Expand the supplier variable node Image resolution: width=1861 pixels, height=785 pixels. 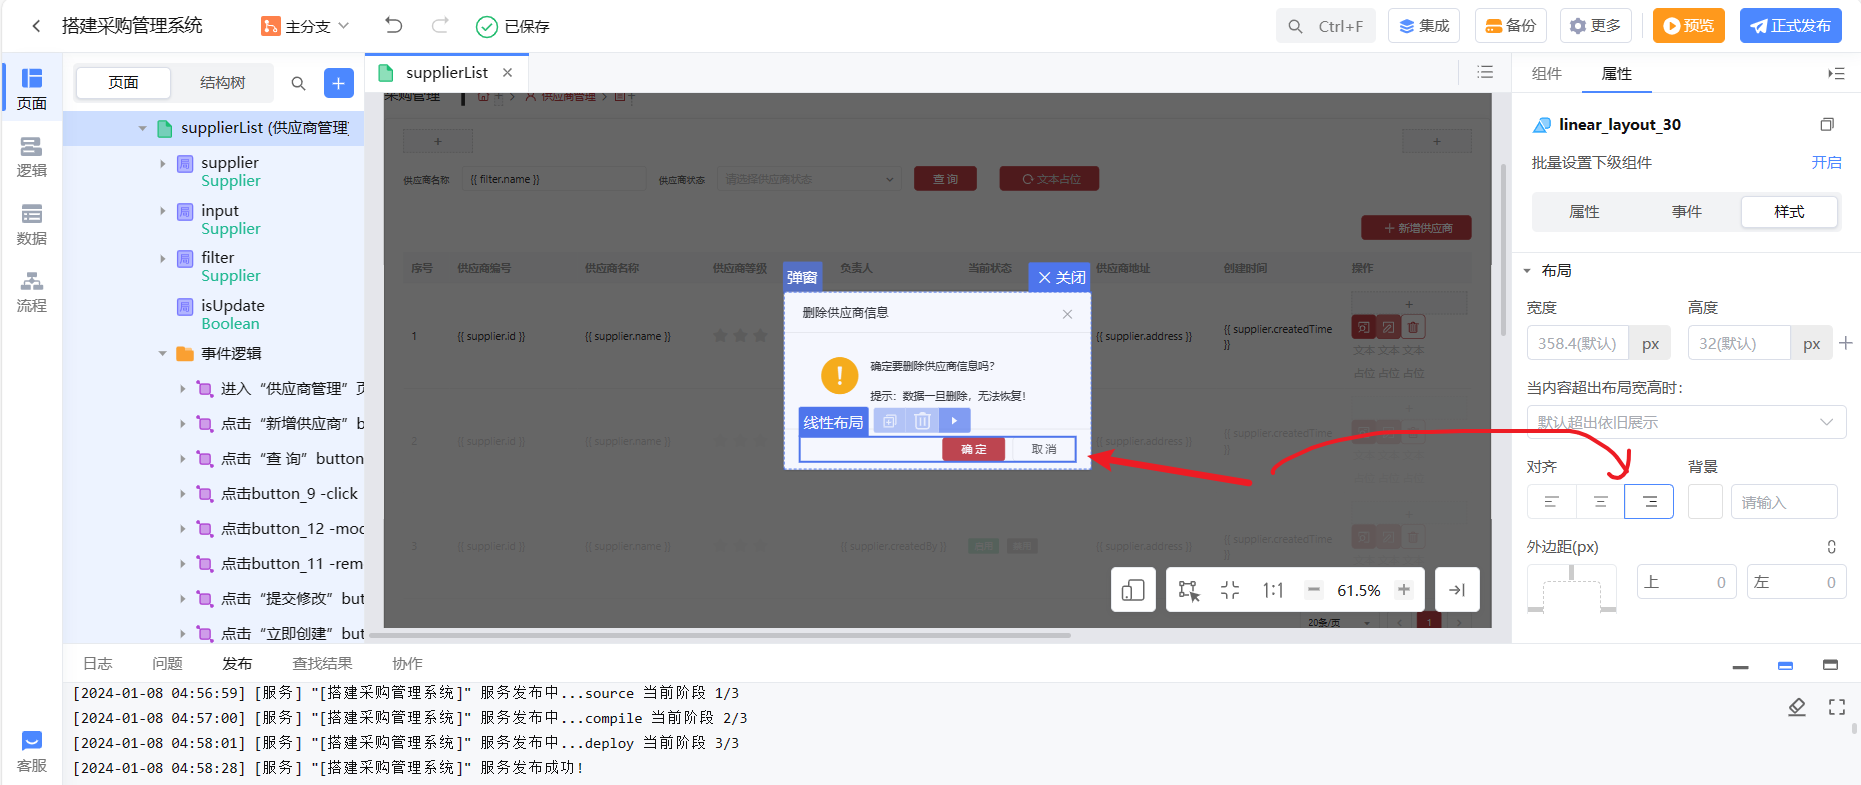[163, 163]
